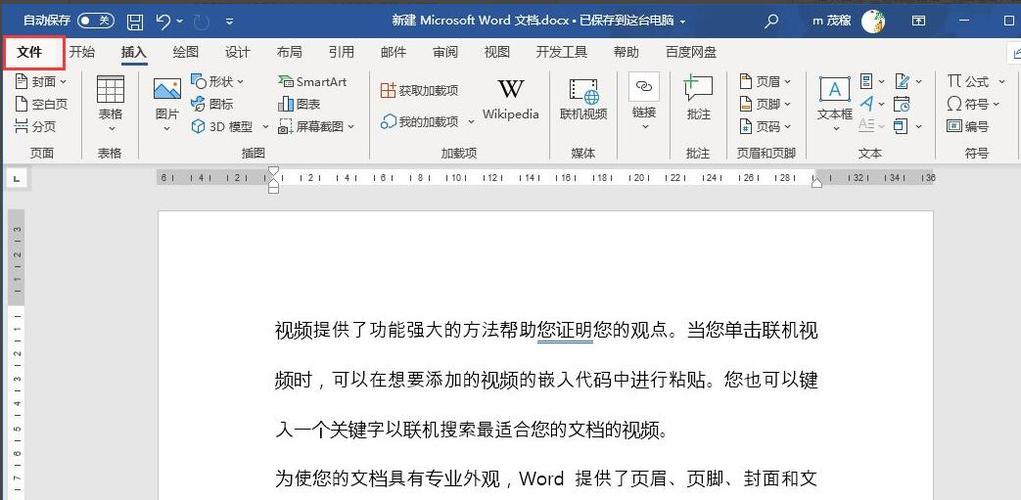Click the Undo arrow icon
Viewport: 1021px width, 500px height.
163,21
